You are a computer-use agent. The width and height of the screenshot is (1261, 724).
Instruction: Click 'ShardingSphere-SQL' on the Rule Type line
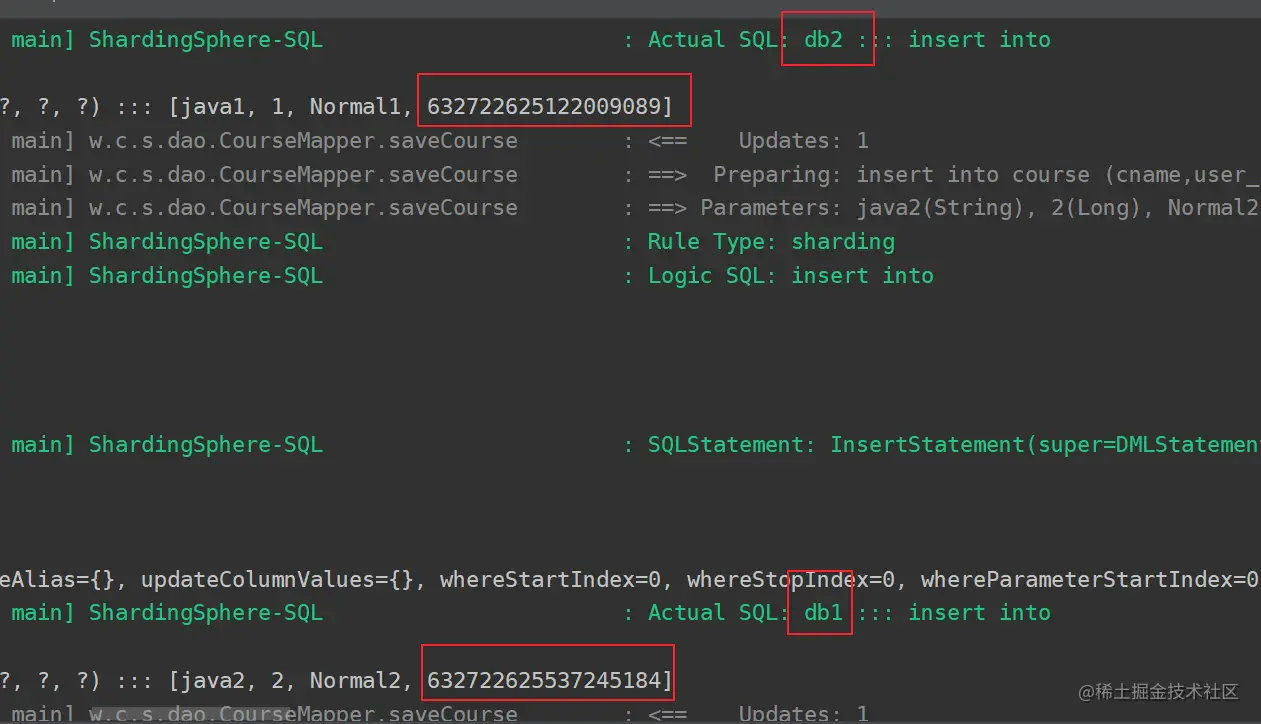[206, 242]
